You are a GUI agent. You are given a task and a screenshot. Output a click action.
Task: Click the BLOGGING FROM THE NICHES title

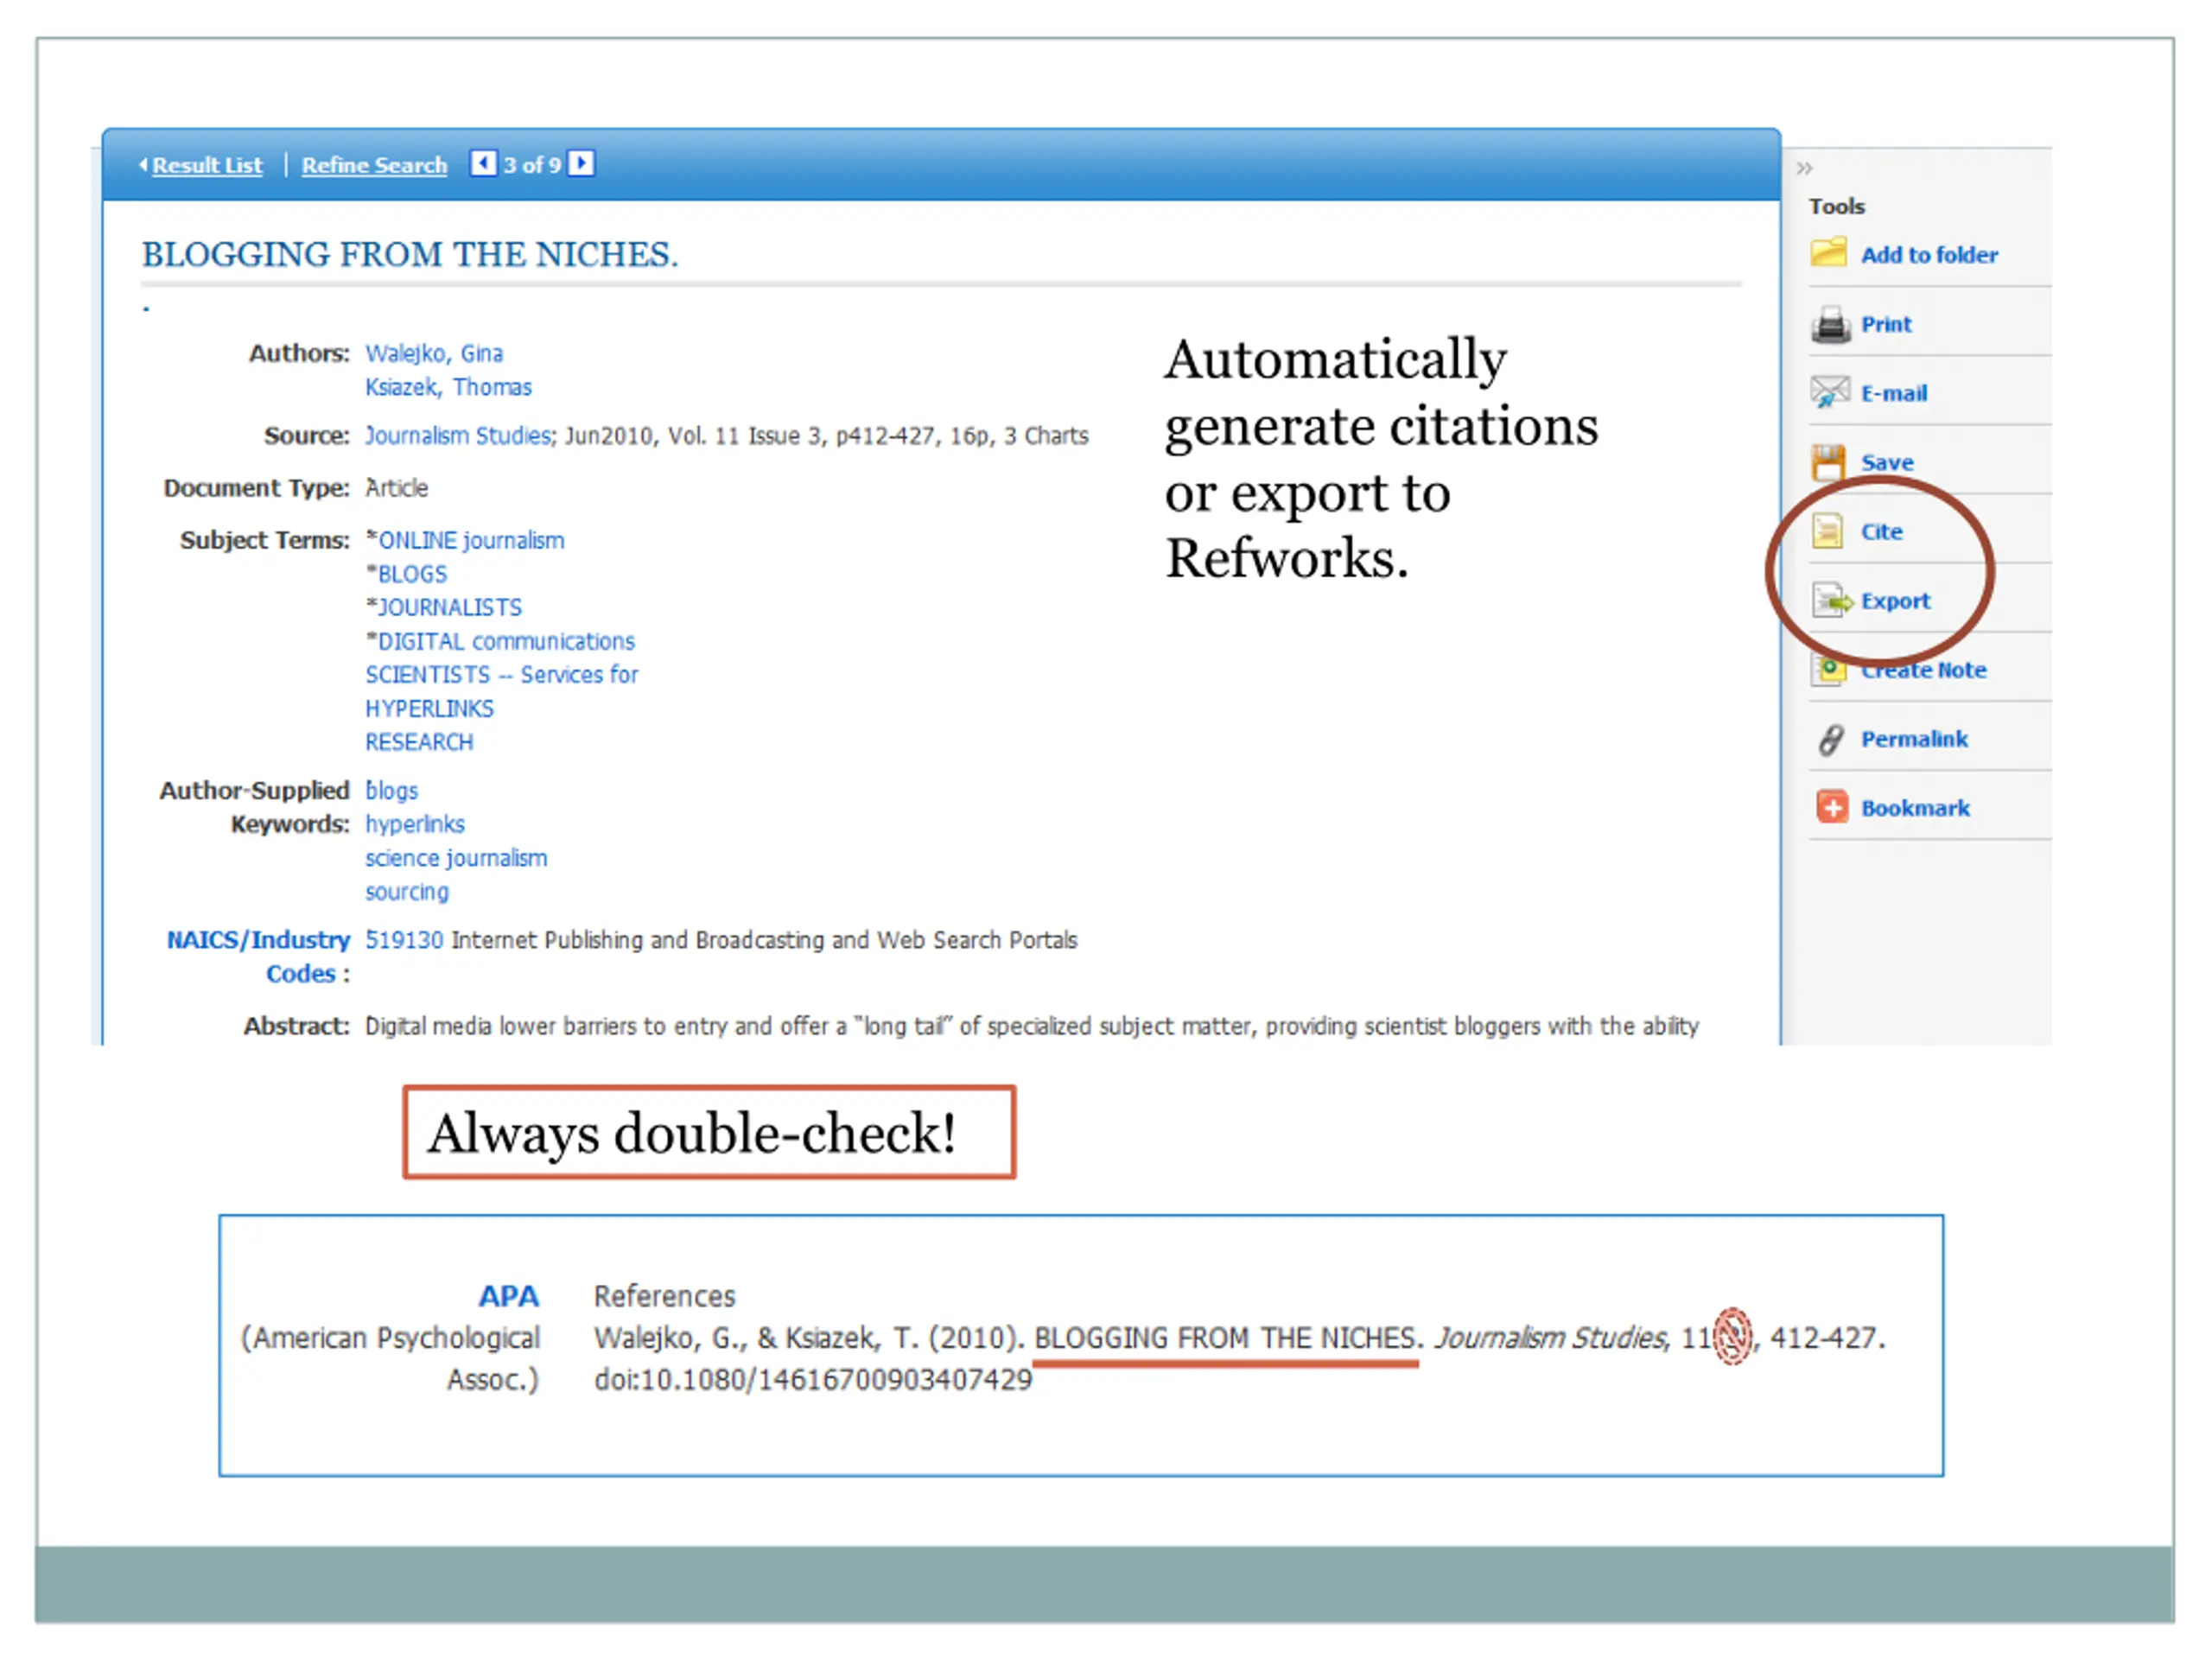(x=409, y=254)
